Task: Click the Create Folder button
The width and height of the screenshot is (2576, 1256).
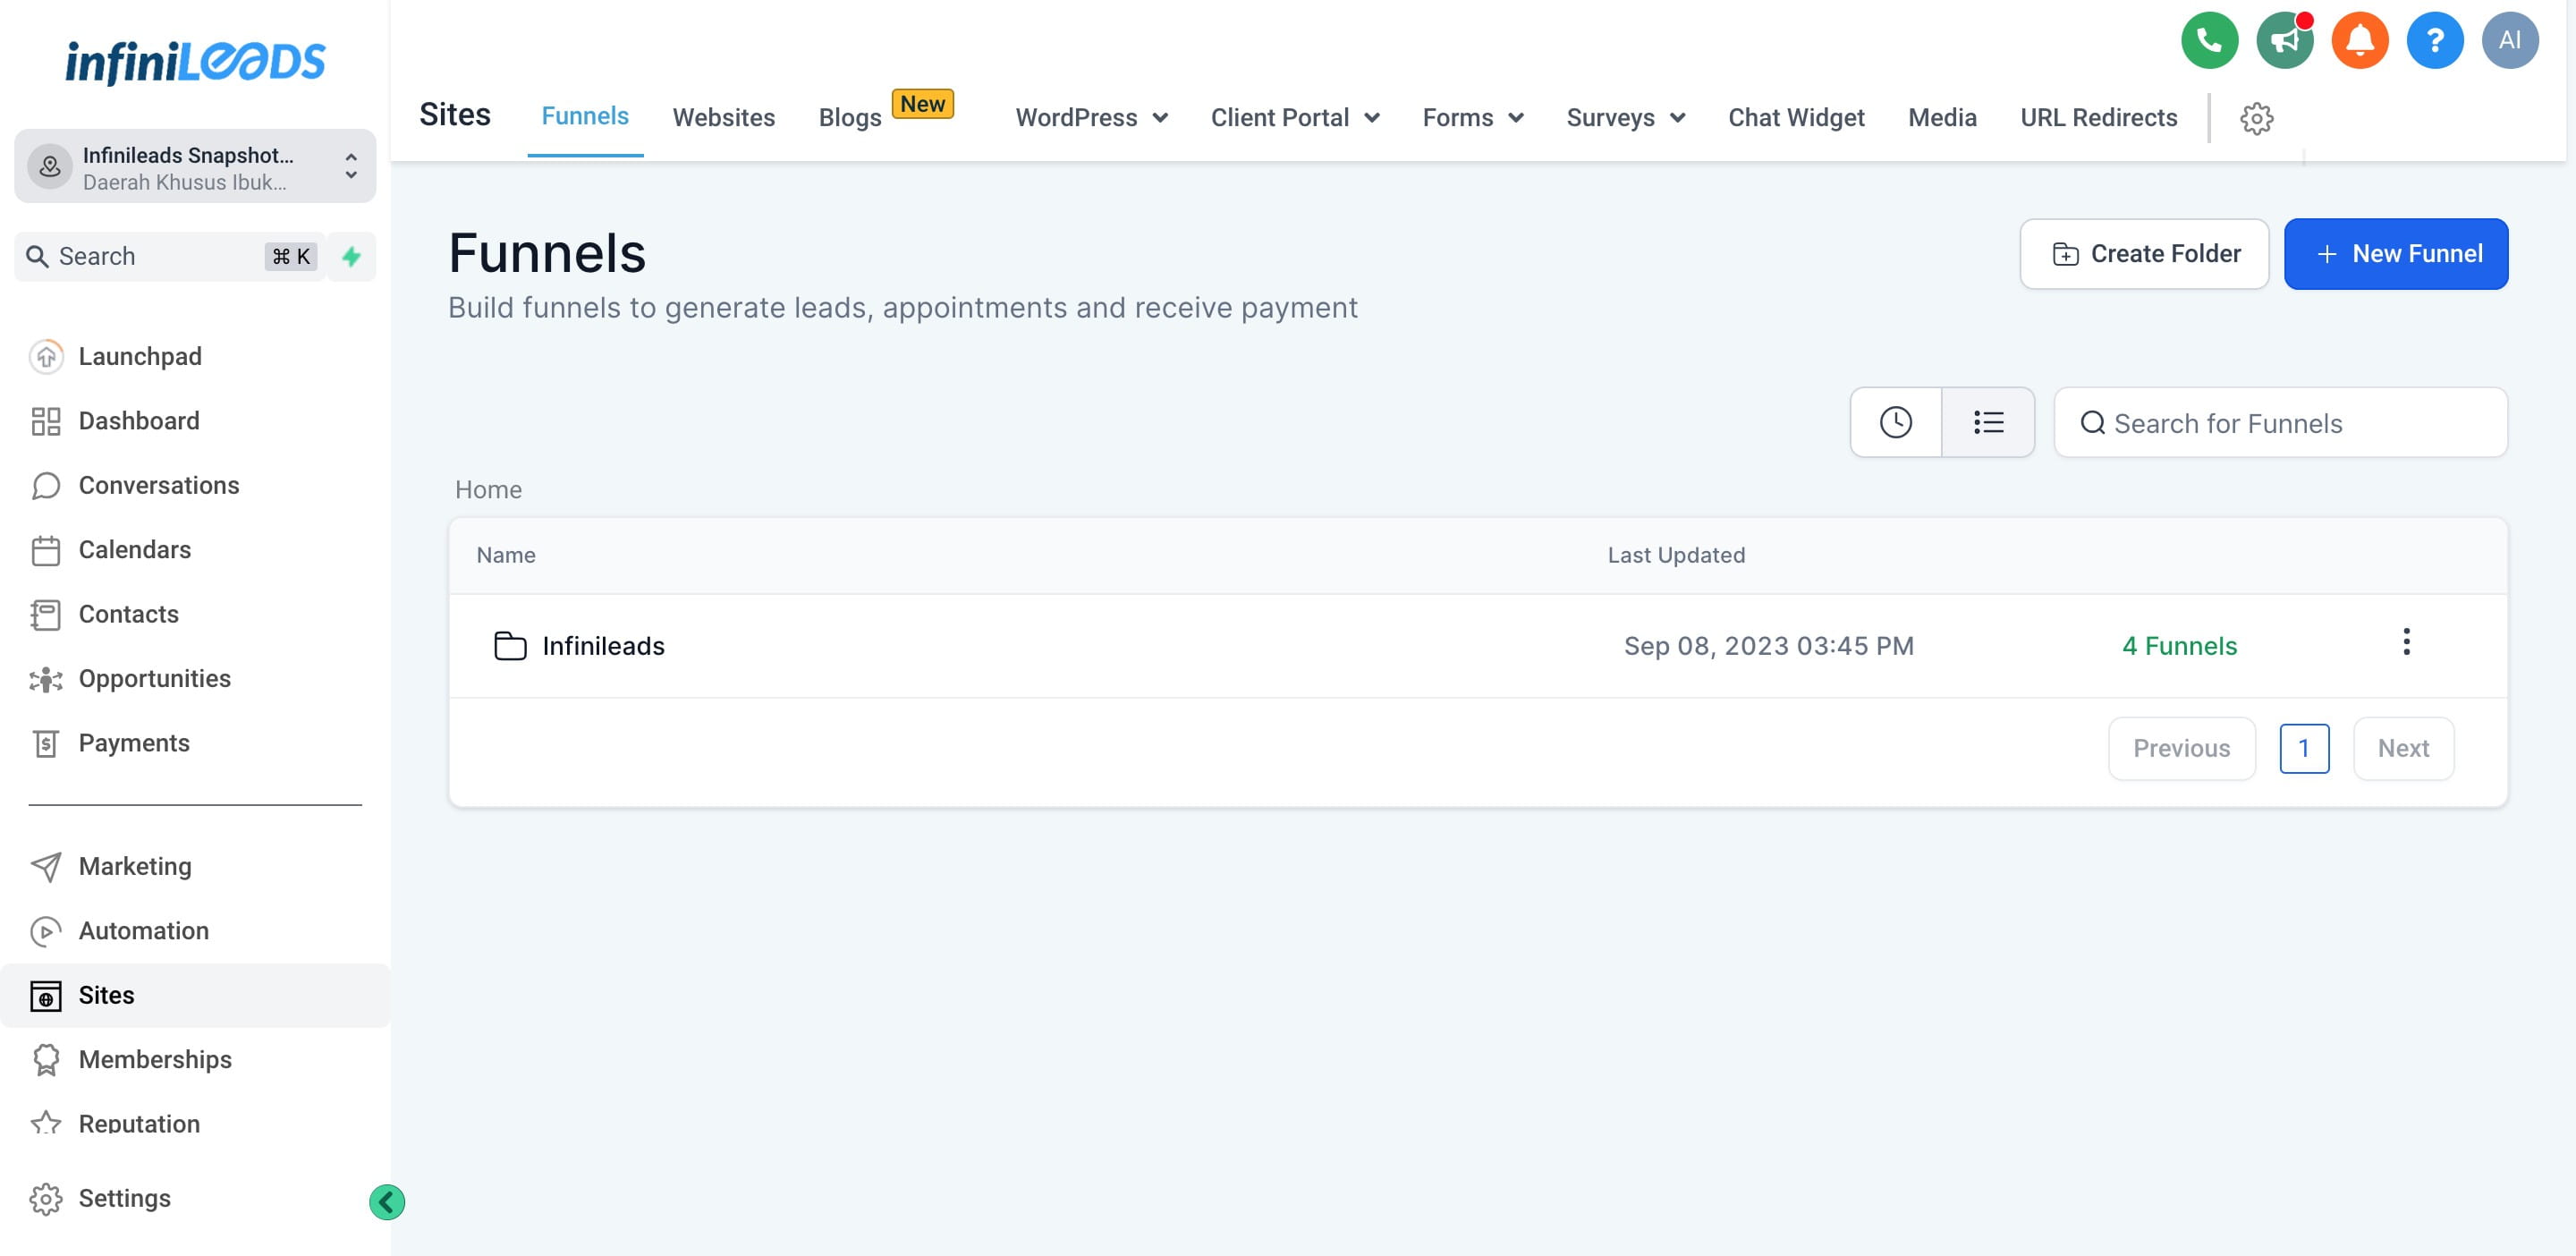Action: tap(2144, 254)
